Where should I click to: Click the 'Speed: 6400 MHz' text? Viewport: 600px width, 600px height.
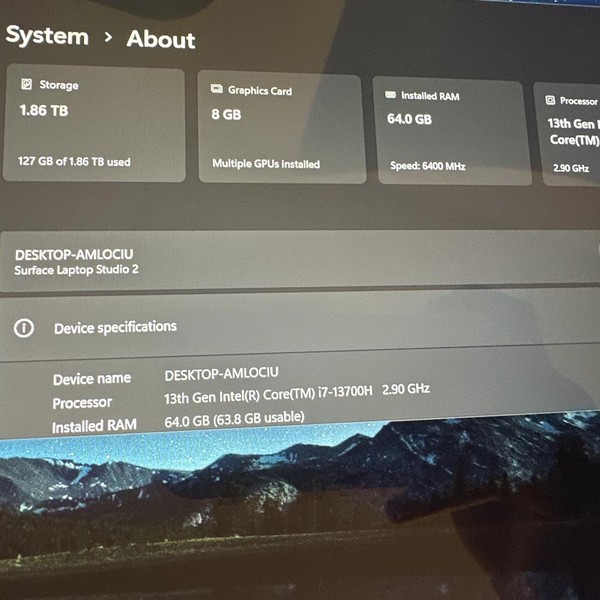click(x=427, y=166)
